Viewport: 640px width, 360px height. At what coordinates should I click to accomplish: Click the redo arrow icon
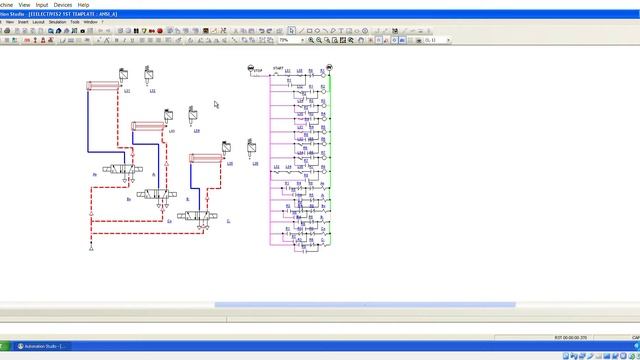pos(269,31)
